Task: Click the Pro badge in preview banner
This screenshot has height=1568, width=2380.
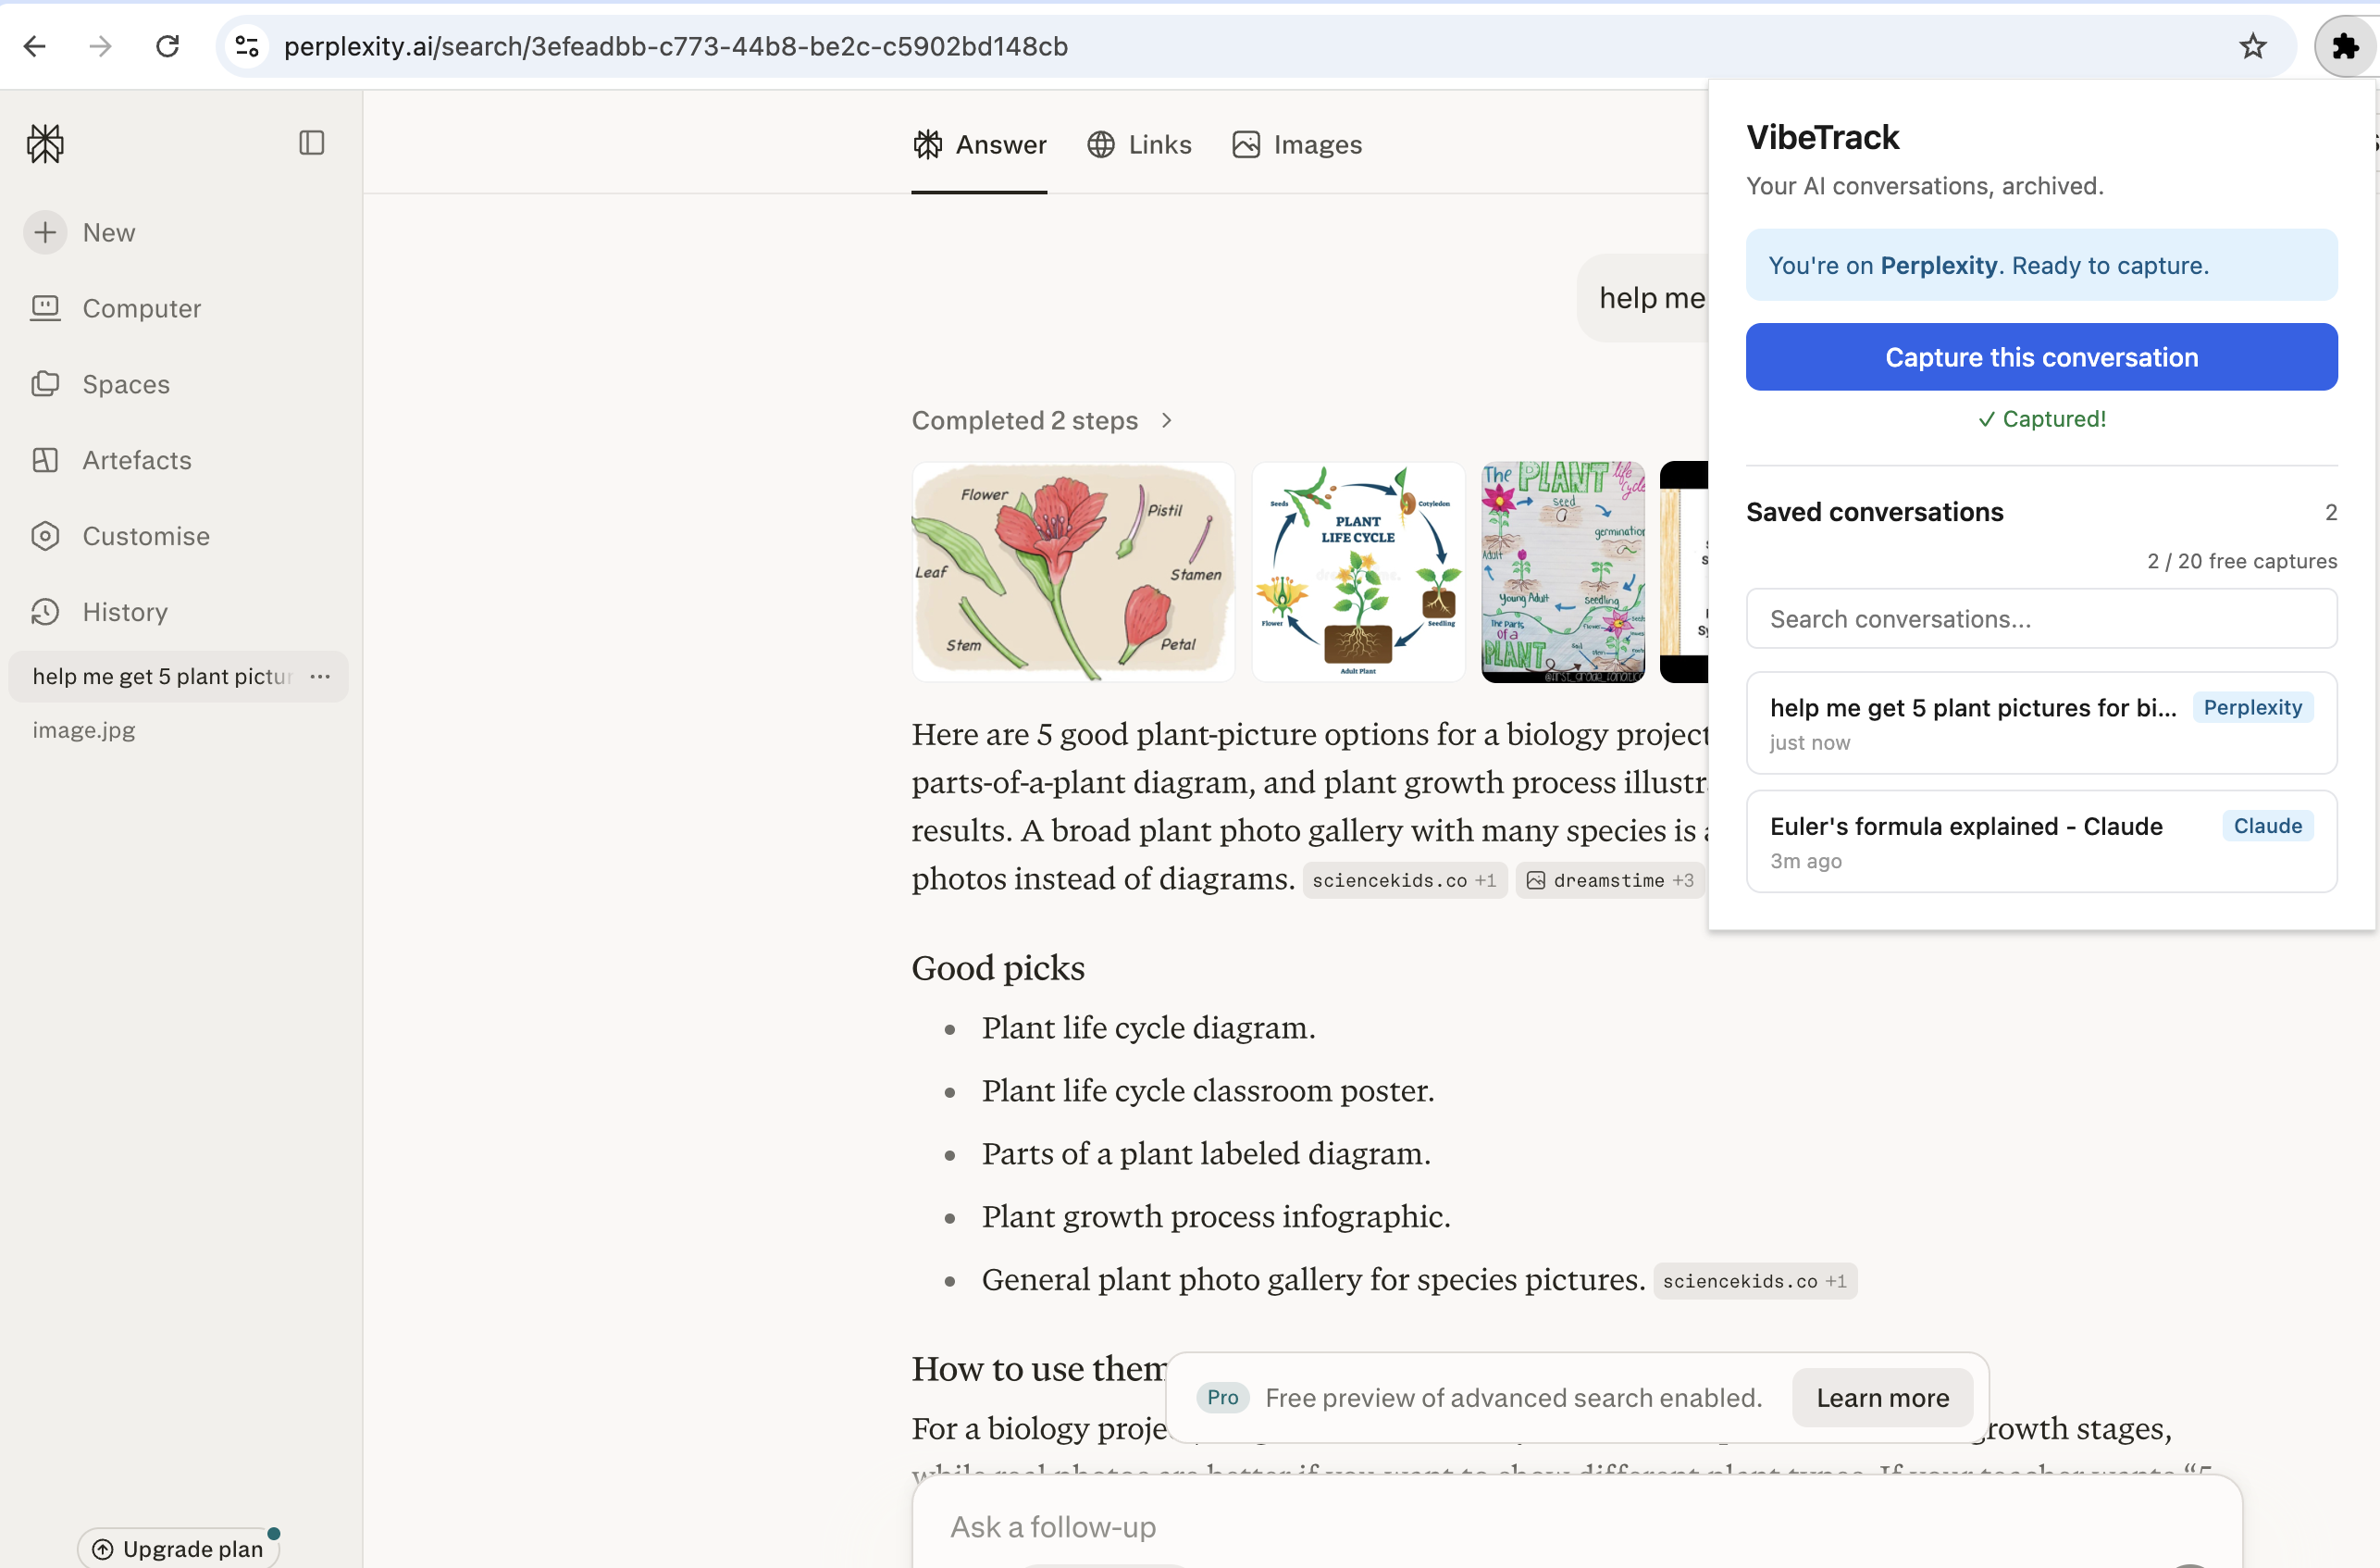Action: point(1222,1397)
